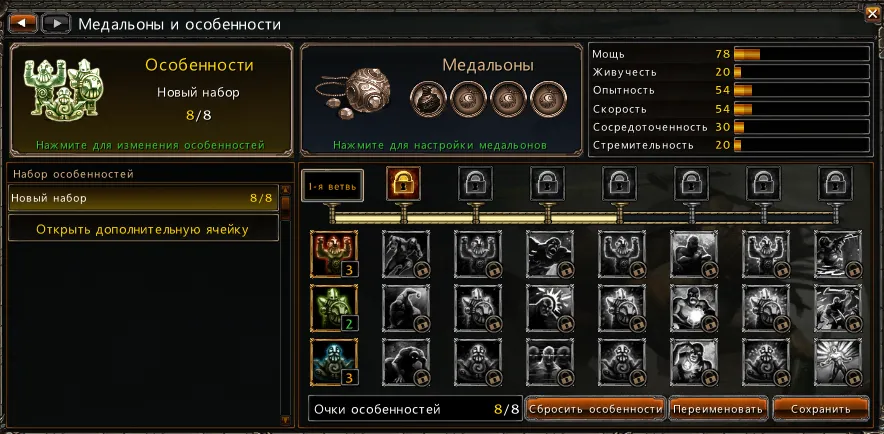Click the locked running figure trait in top row

tap(406, 254)
